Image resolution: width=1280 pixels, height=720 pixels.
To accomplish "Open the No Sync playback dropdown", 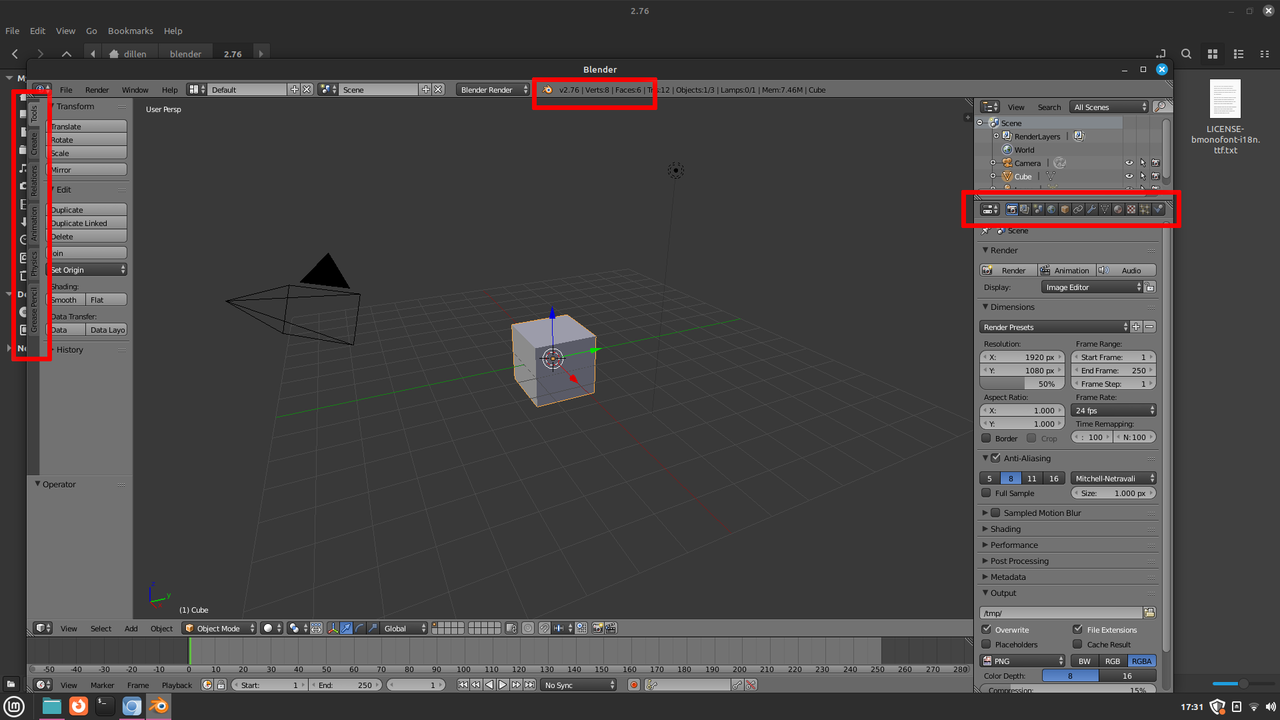I will click(580, 685).
